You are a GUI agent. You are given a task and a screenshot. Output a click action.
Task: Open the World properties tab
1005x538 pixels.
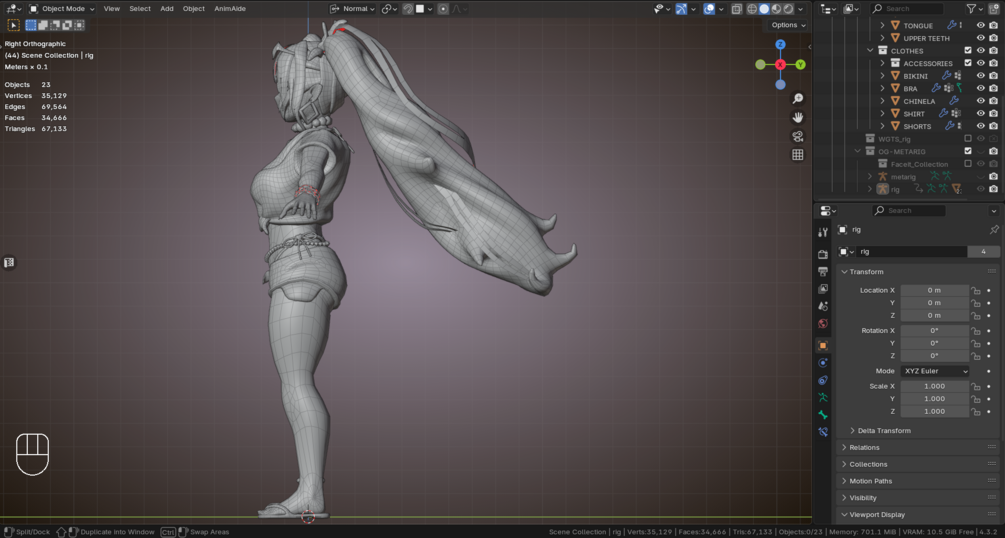point(823,323)
